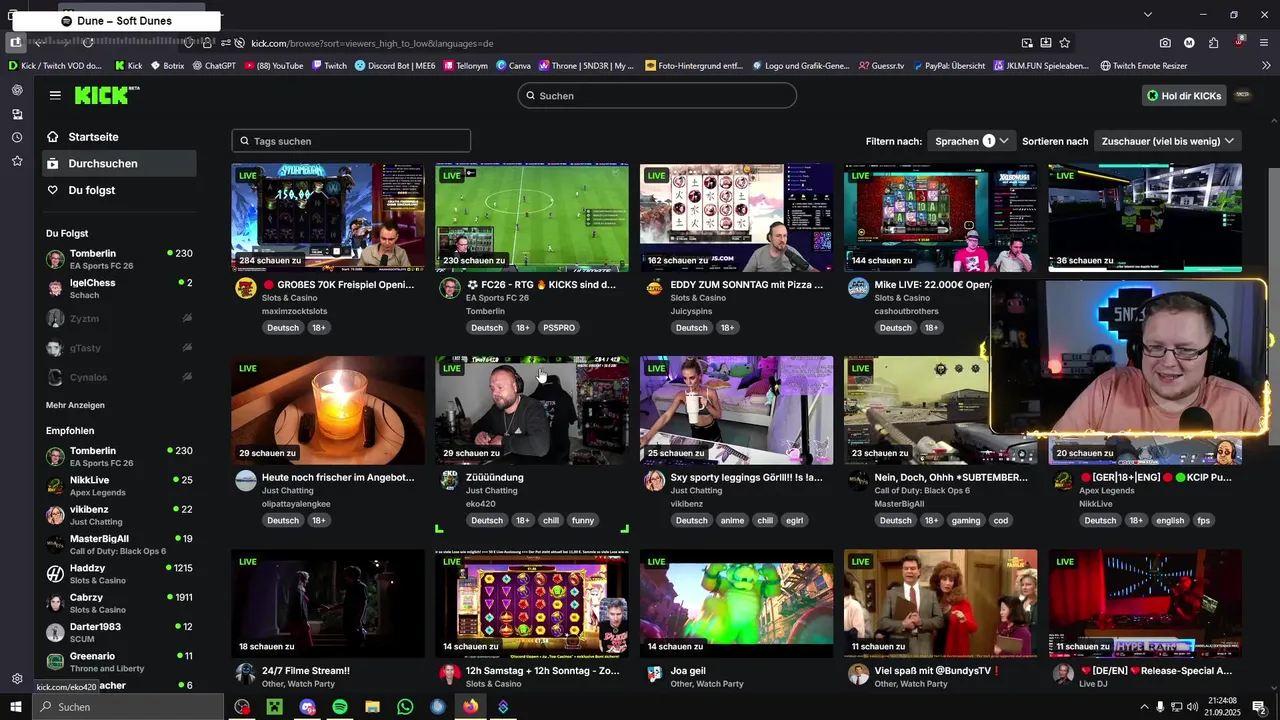Screen dimensions: 1280x720
Task: Click cashoutbrothers channel name
Action: [x=906, y=311]
